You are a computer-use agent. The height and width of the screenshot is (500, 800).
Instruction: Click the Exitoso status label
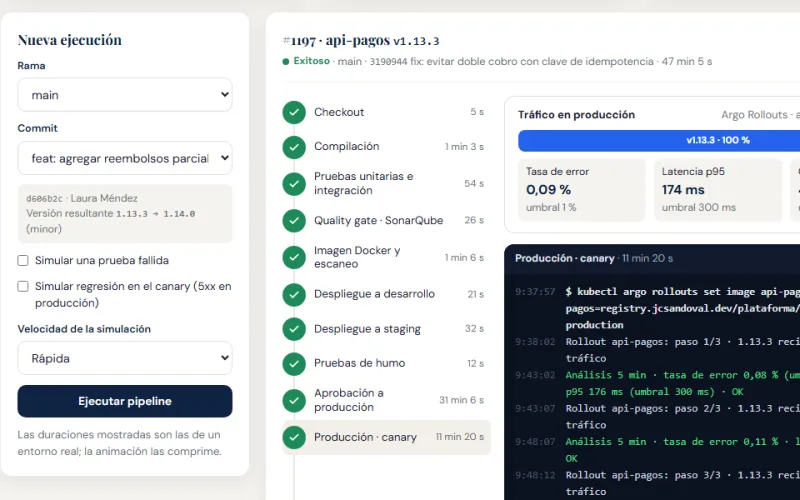click(x=311, y=61)
